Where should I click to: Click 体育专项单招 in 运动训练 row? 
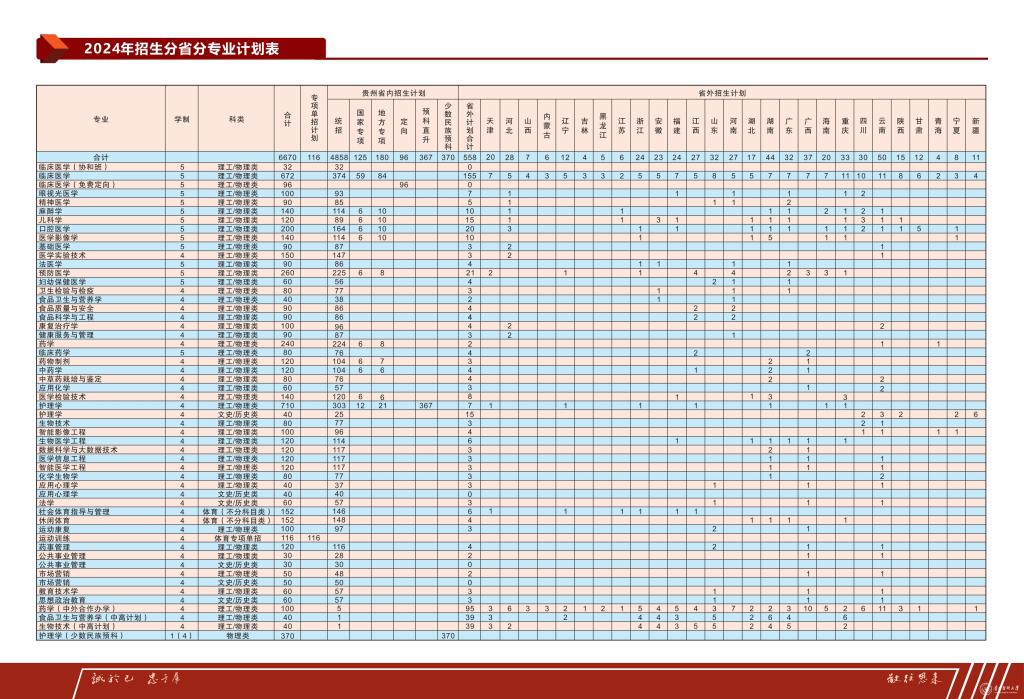(238, 538)
